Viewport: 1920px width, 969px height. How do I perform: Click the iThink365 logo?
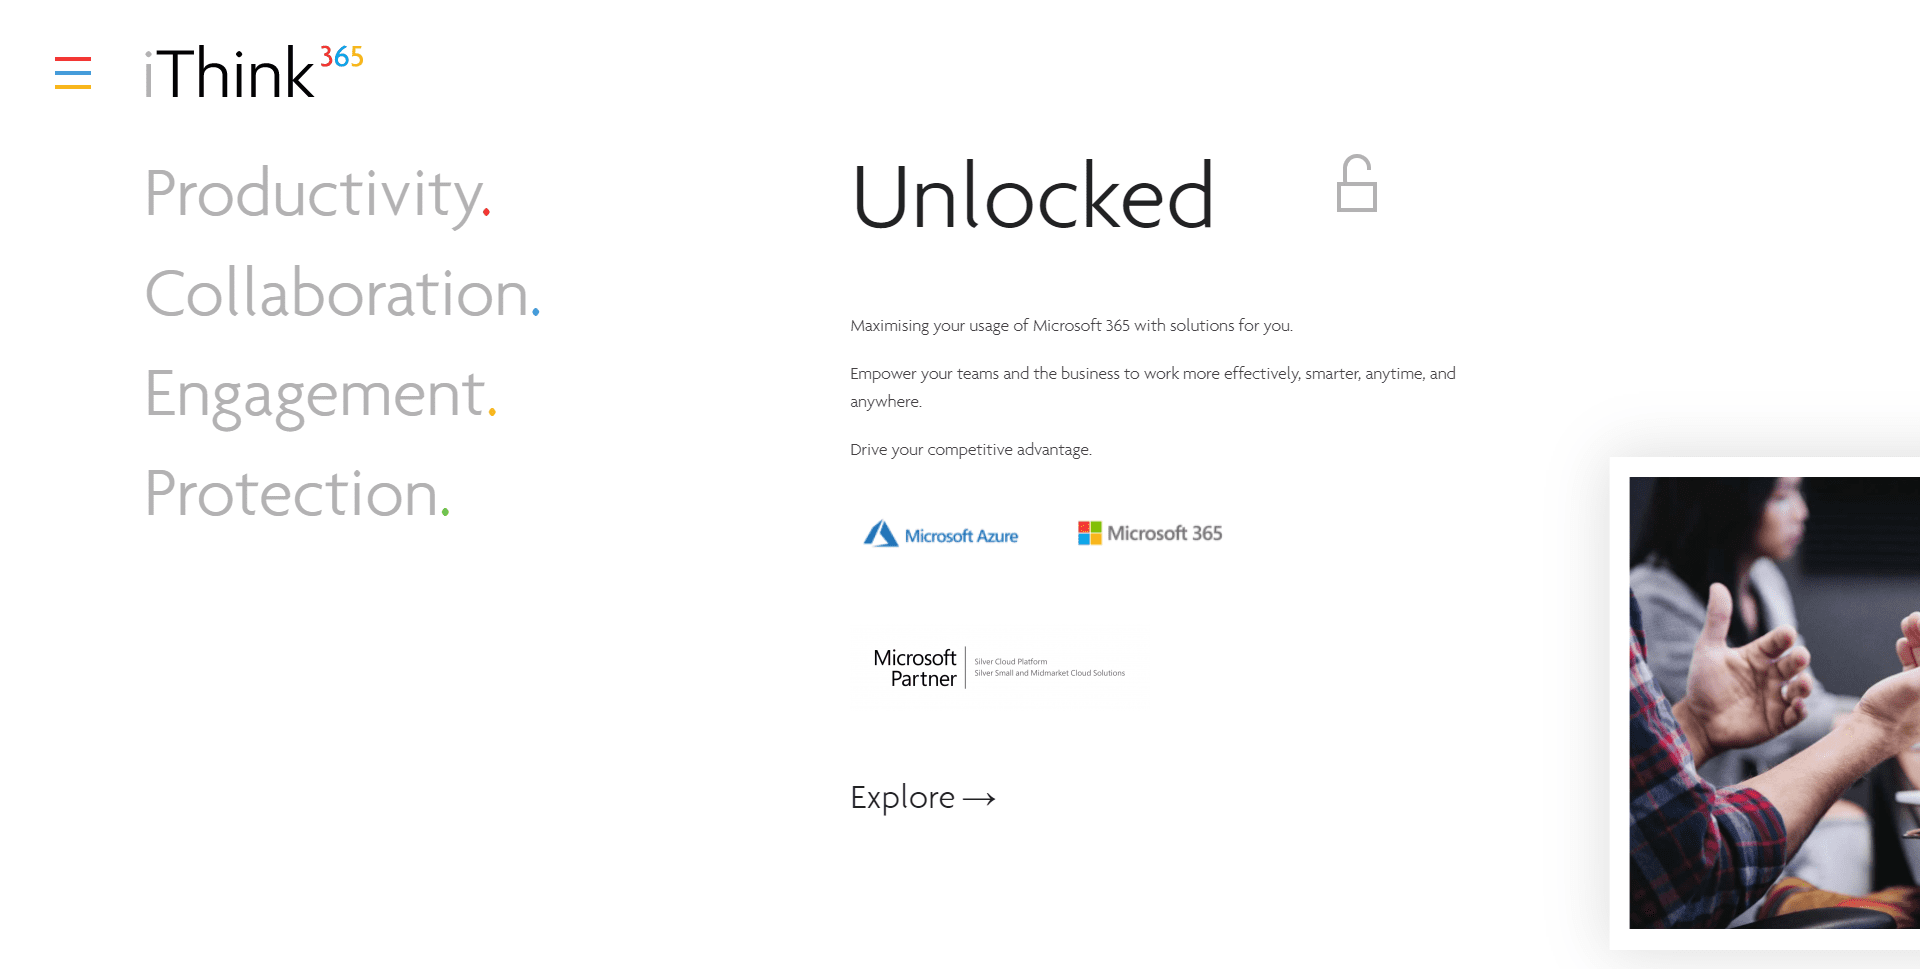[254, 72]
